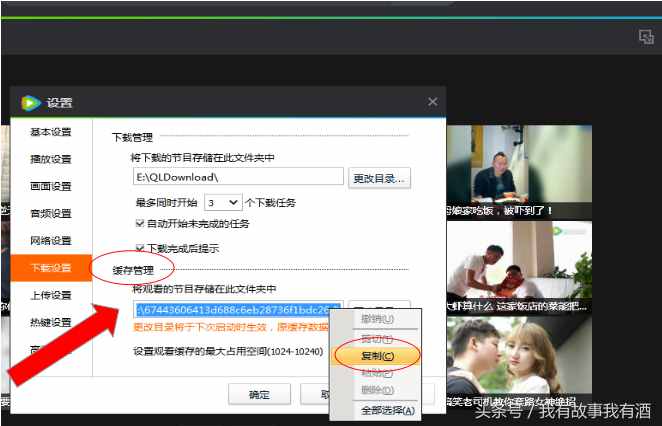Image resolution: width=662 pixels, height=426 pixels.
Task: Choose 删除(D) in the context menu
Action: pyautogui.click(x=377, y=390)
